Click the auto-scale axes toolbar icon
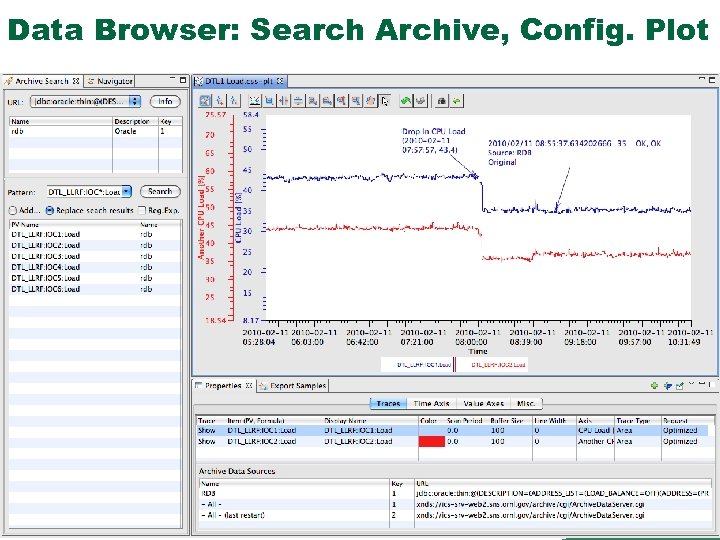Viewport: 720px width, 540px height. 254,101
